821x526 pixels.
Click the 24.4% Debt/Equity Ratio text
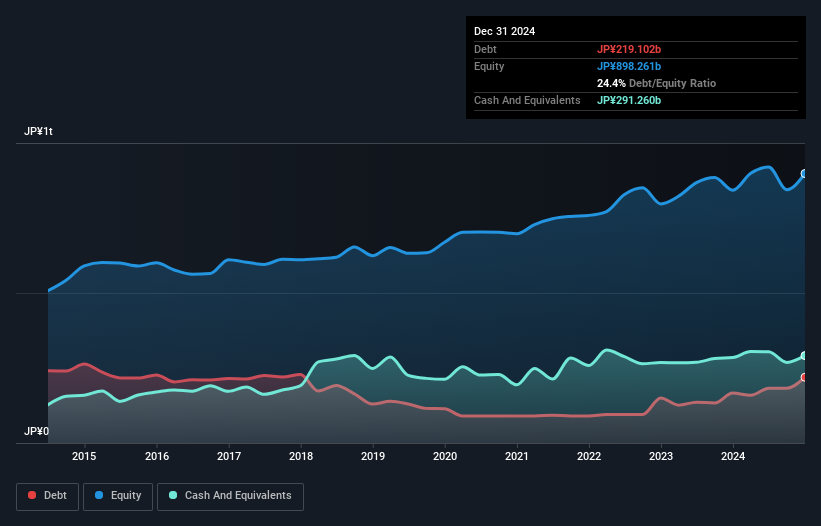[656, 83]
